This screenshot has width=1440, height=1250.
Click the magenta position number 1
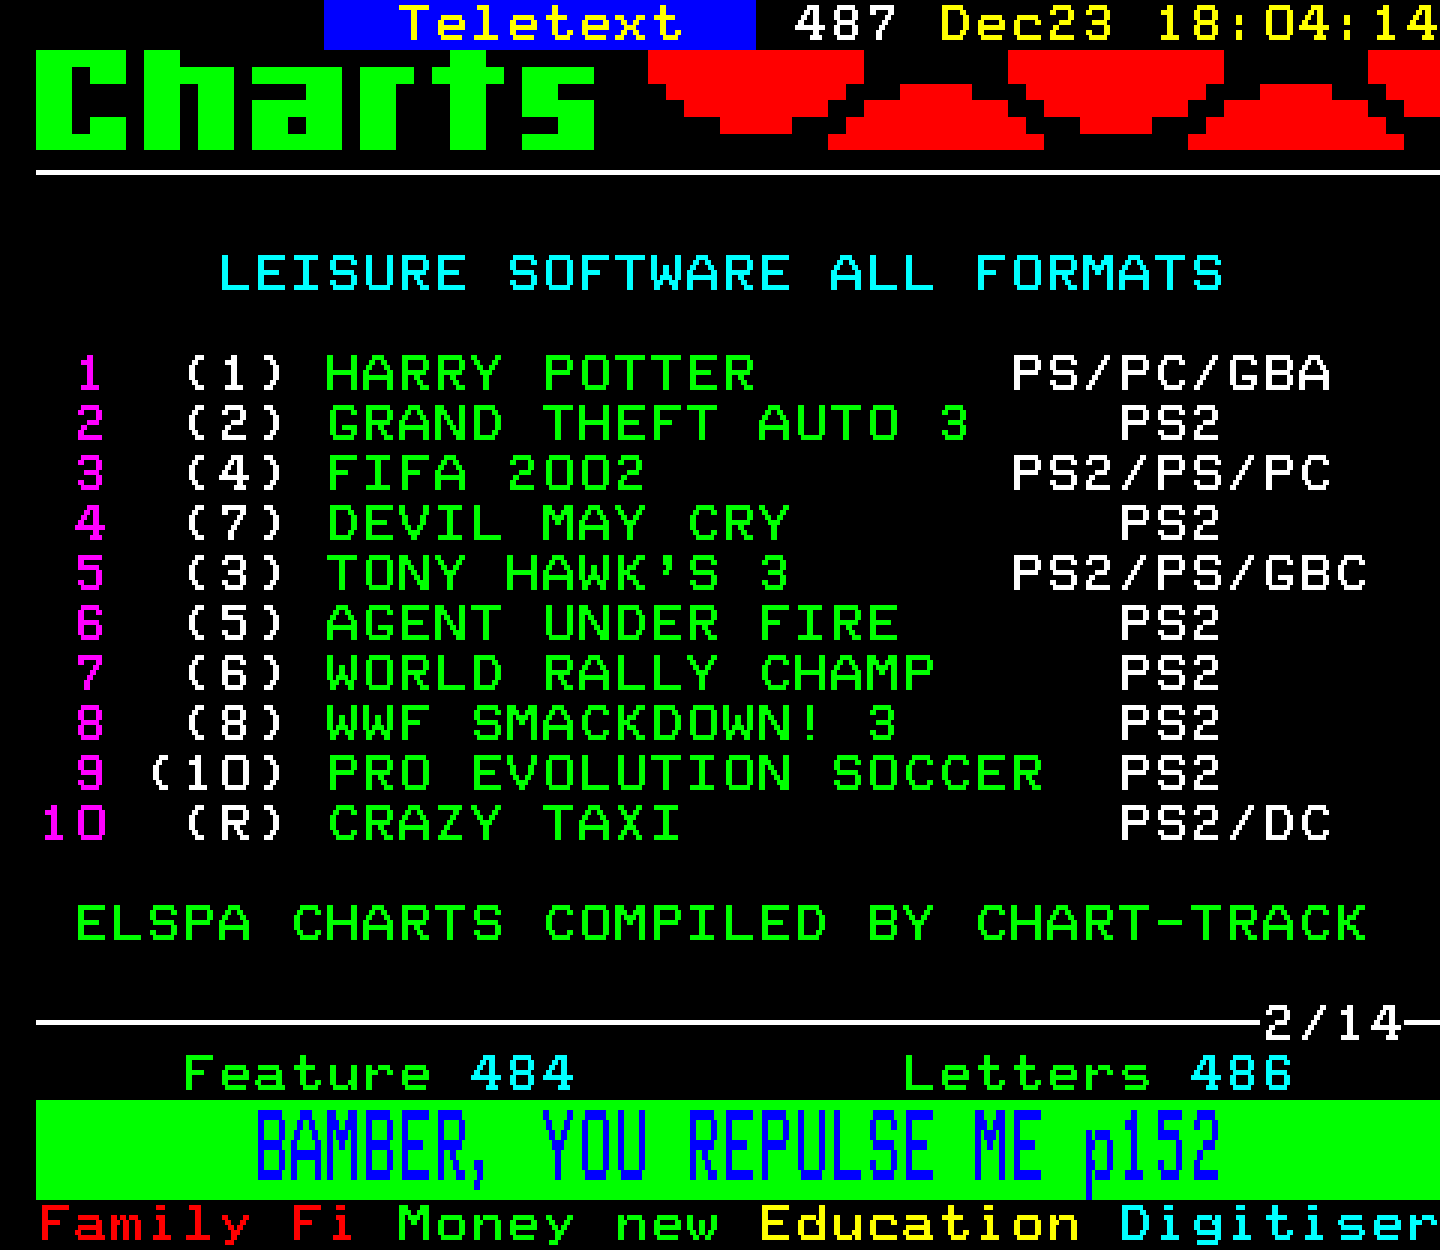pyautogui.click(x=90, y=373)
